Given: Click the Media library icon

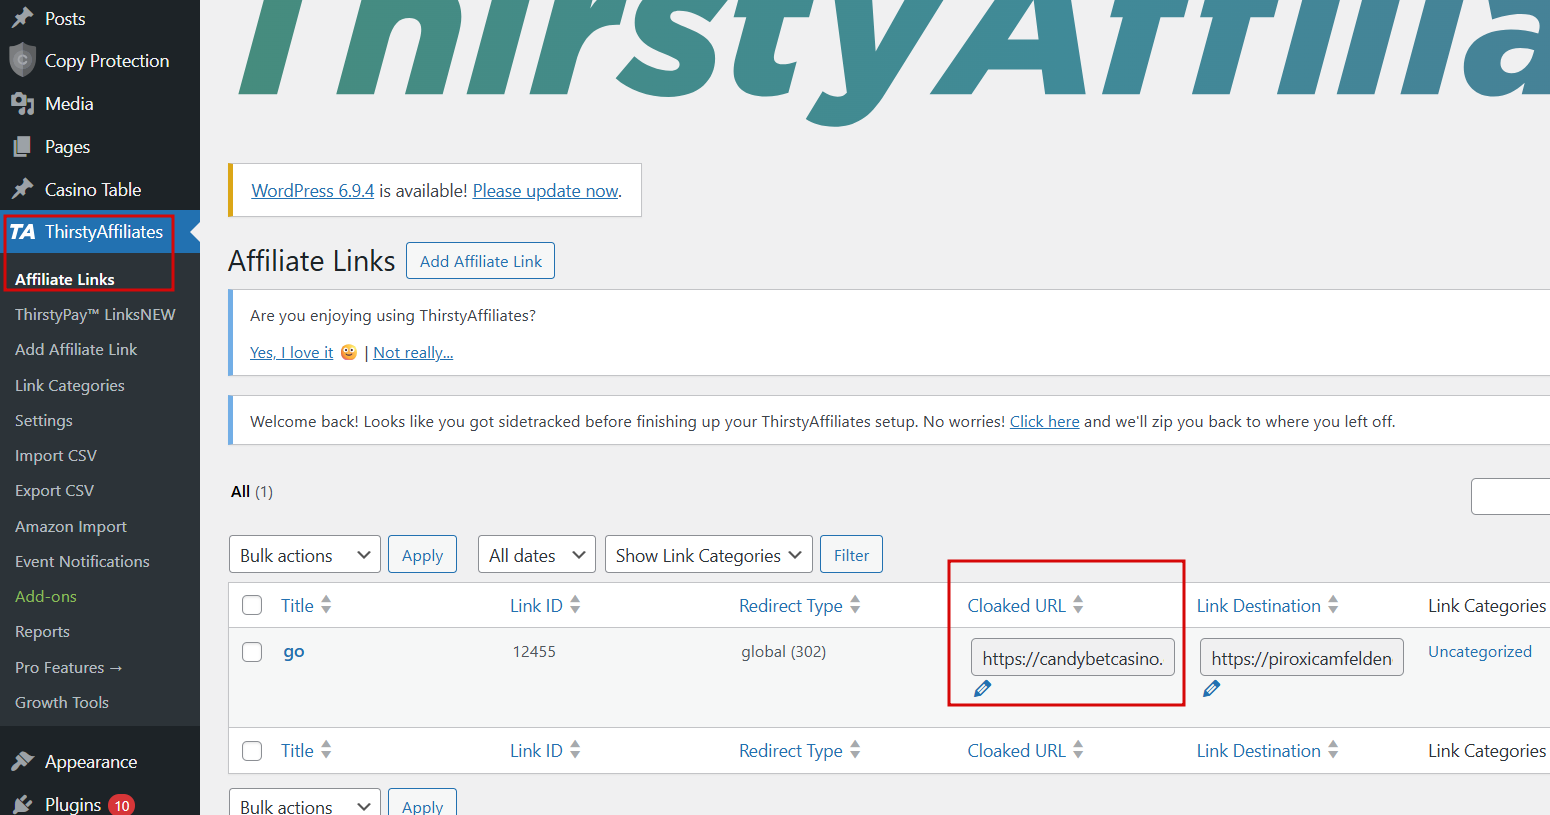Looking at the screenshot, I should (x=22, y=104).
